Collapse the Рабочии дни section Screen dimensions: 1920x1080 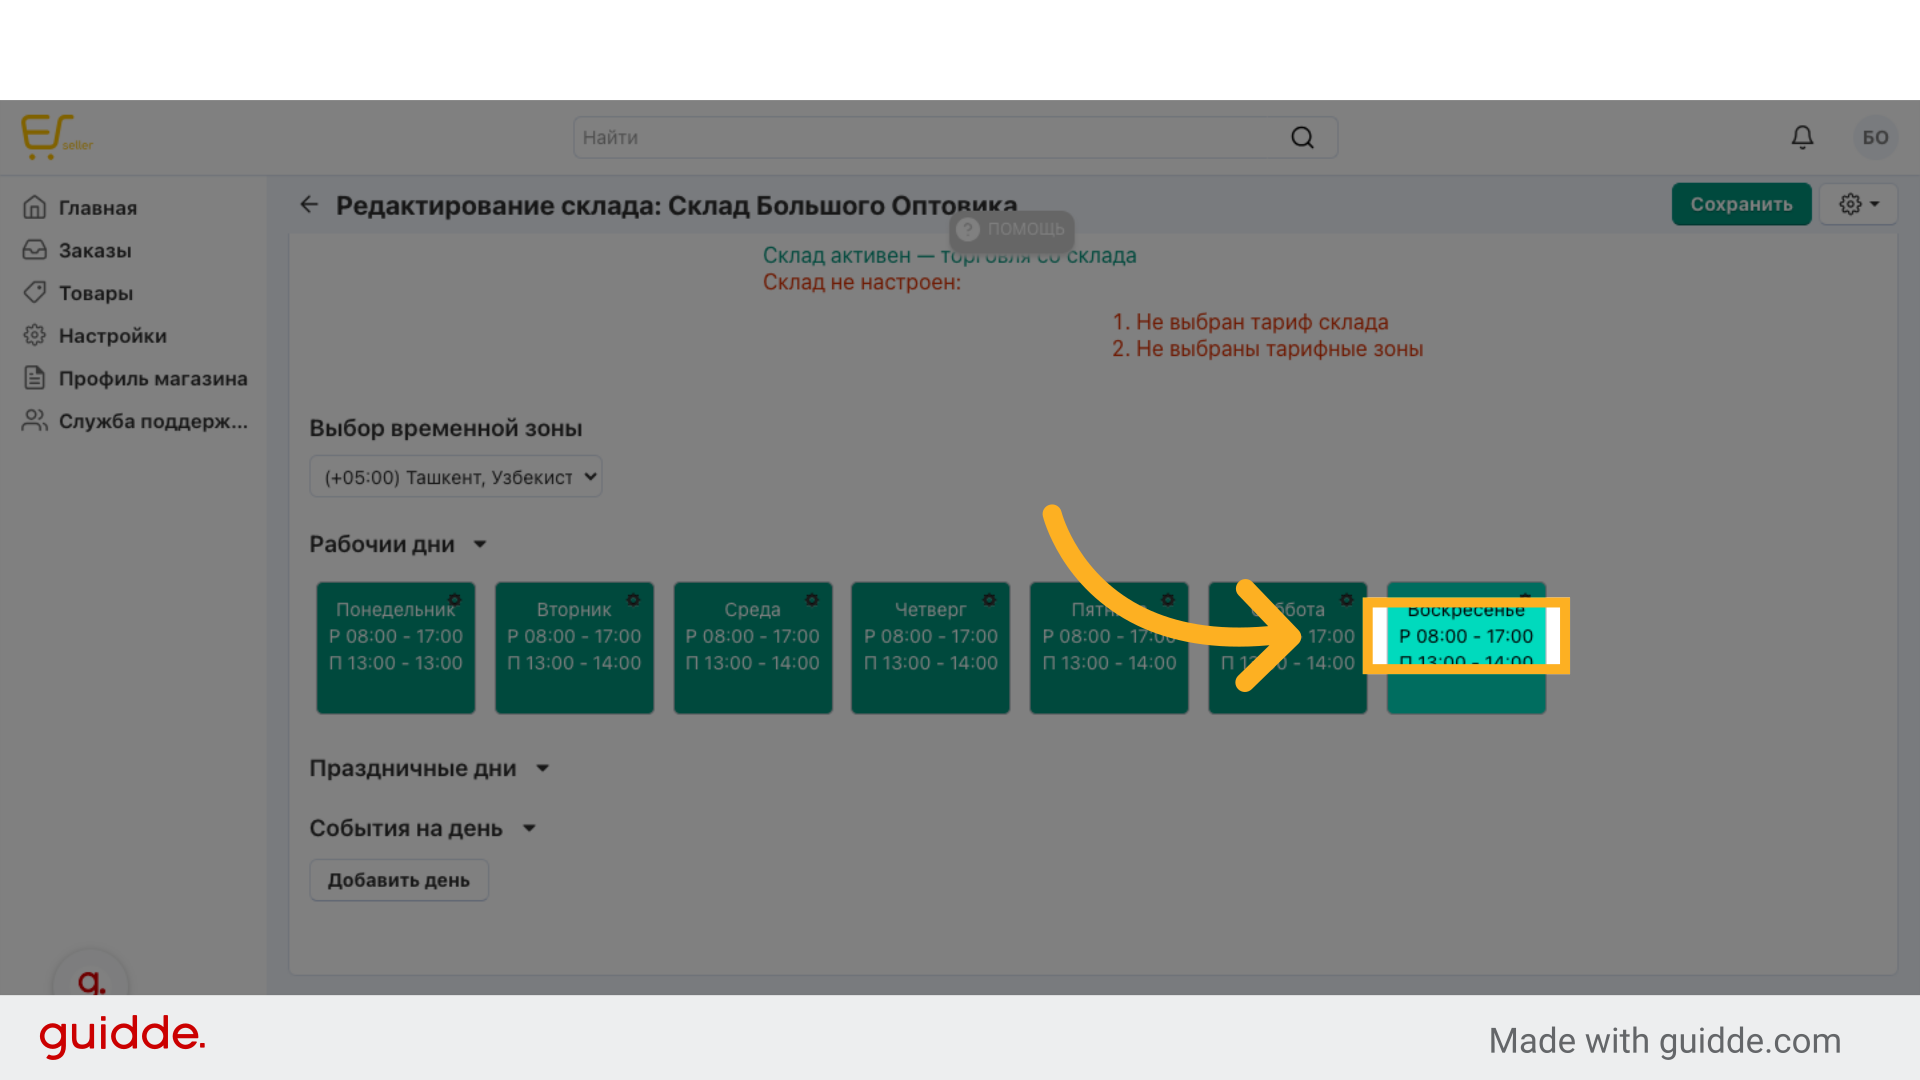[480, 545]
